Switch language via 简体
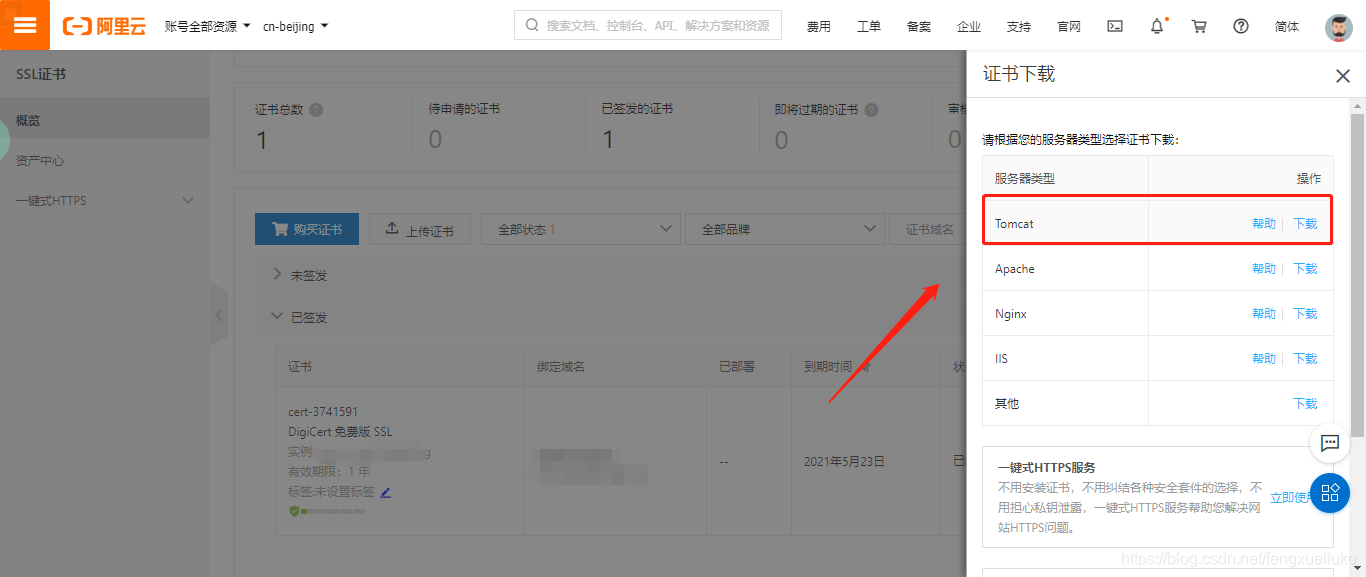1366x577 pixels. click(1287, 27)
